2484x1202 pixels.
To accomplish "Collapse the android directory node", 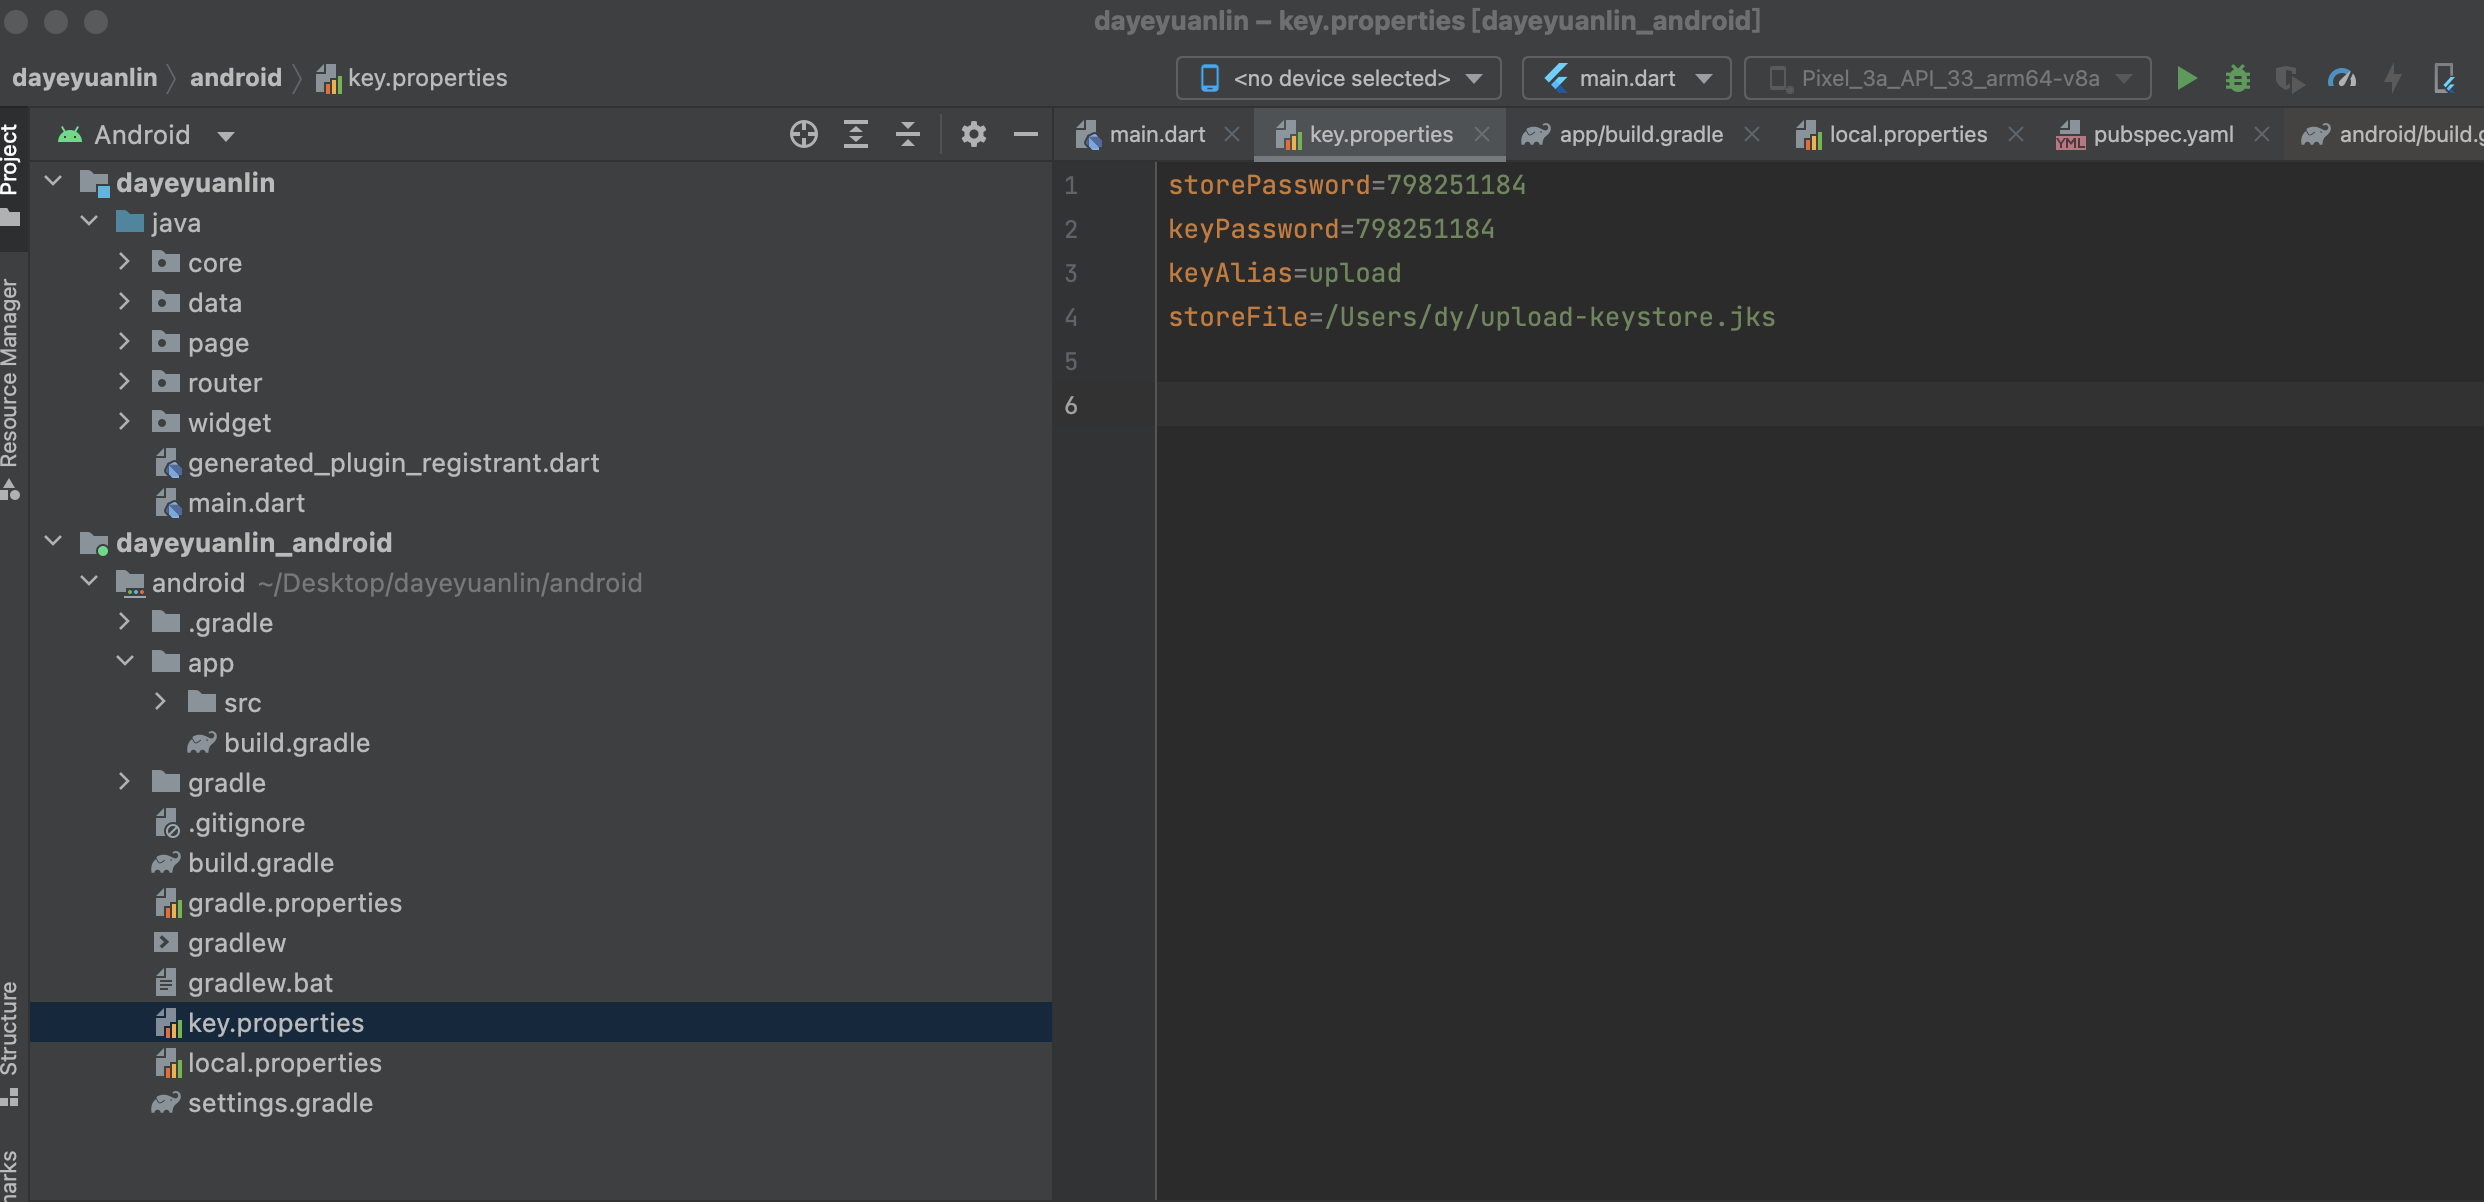I will (x=90, y=582).
